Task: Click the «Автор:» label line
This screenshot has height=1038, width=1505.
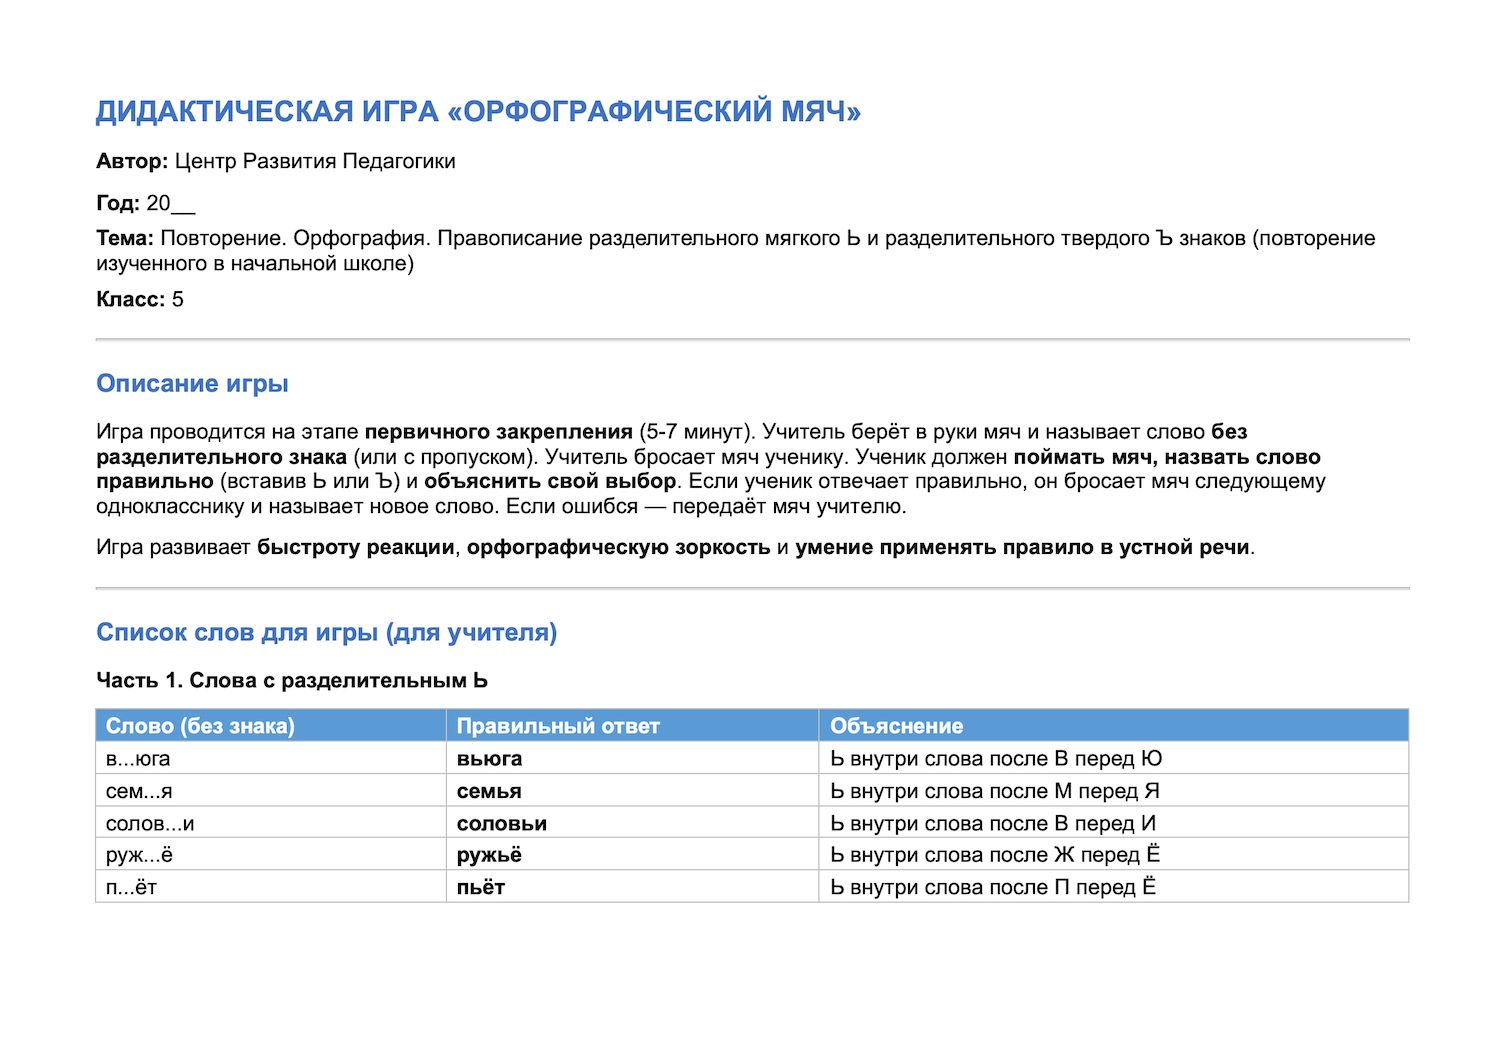Action: click(276, 162)
